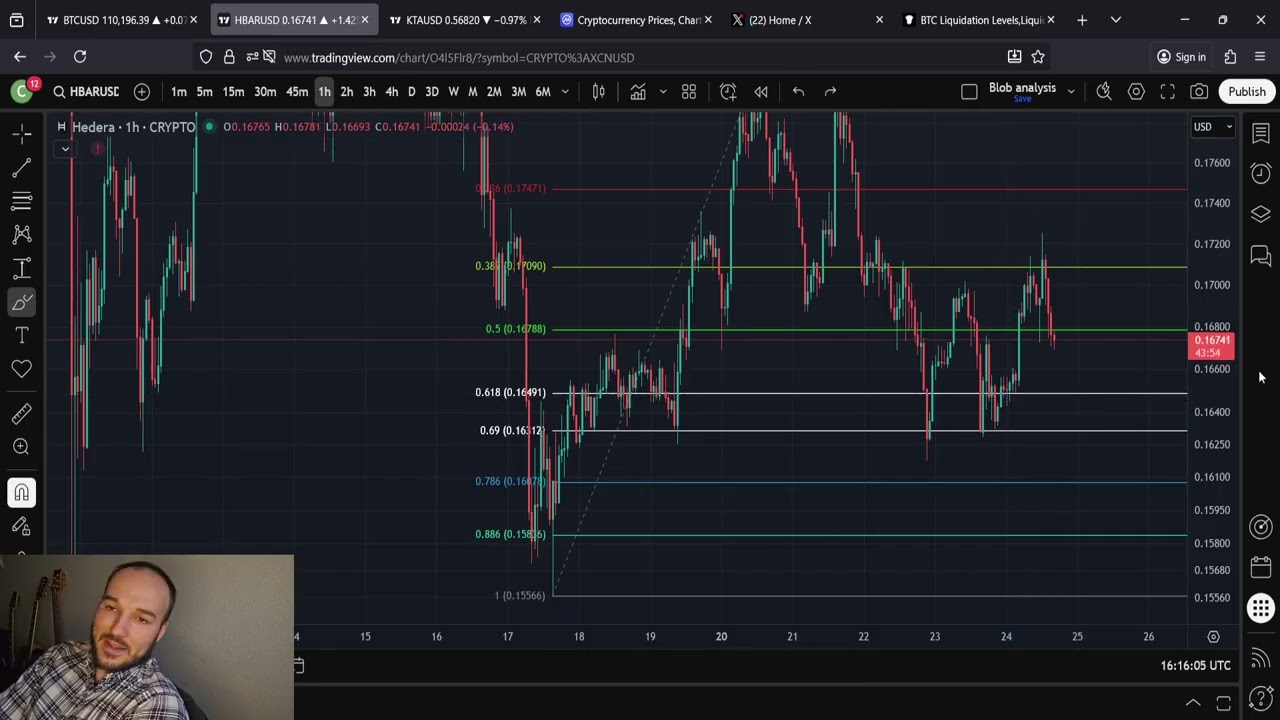The height and width of the screenshot is (720, 1280).
Task: Undo the last chart action
Action: pyautogui.click(x=798, y=91)
